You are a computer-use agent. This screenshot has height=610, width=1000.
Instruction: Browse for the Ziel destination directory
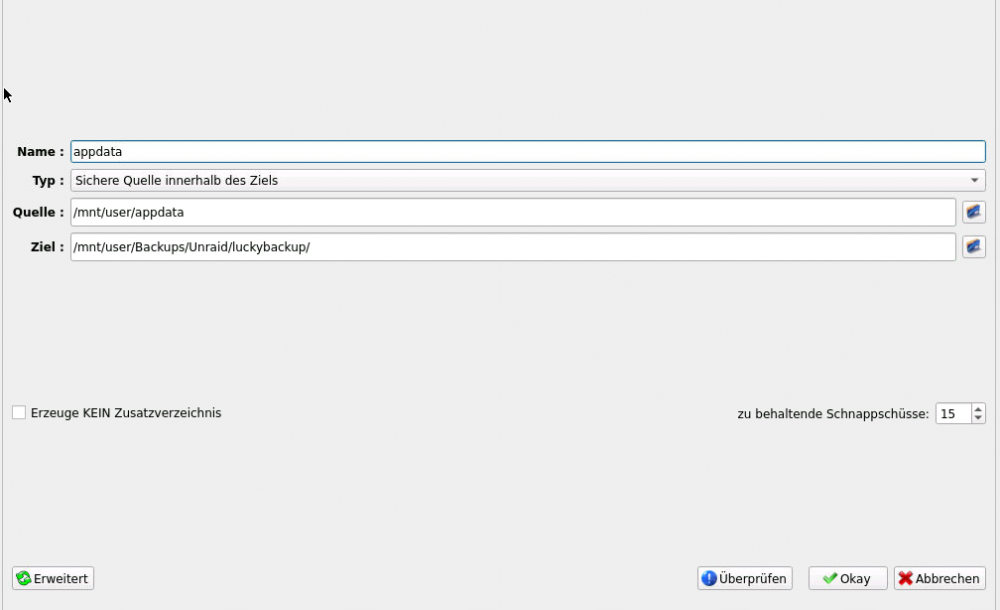[973, 246]
